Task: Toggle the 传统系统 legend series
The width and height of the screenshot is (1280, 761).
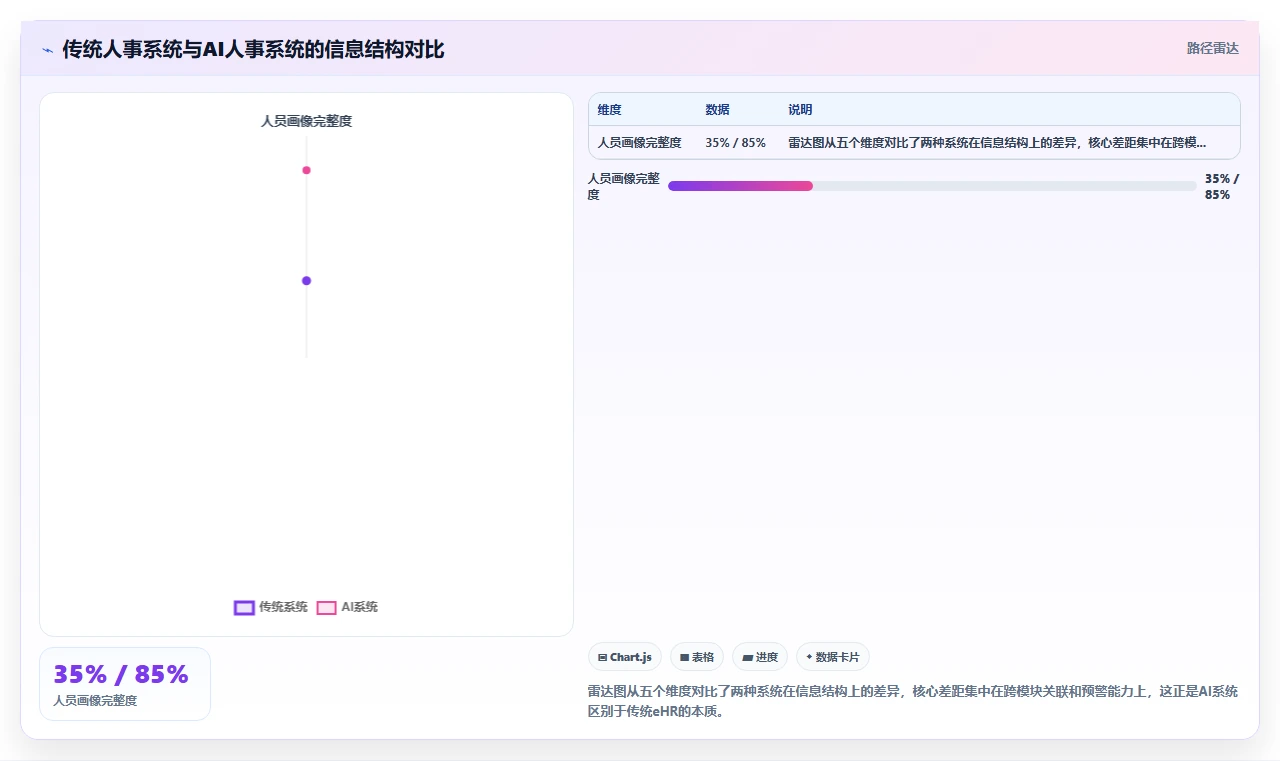Action: (271, 607)
